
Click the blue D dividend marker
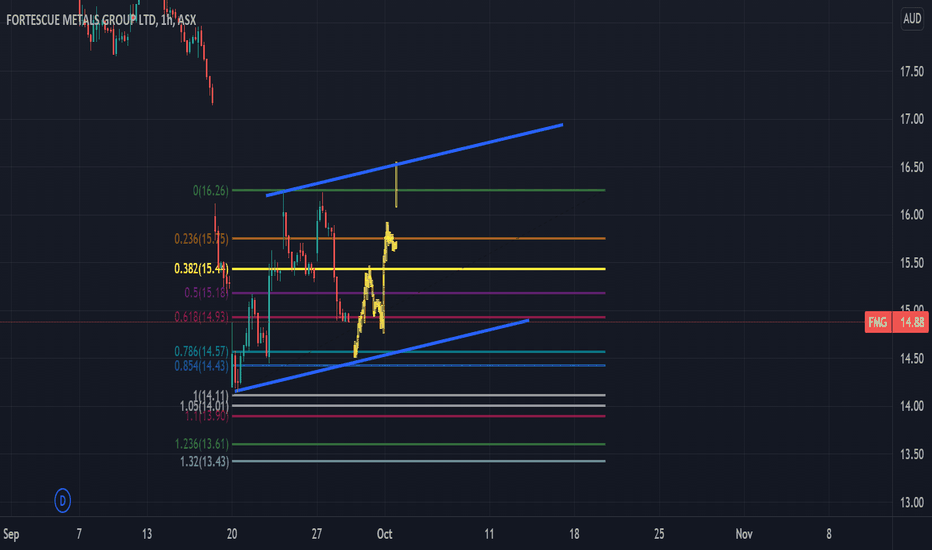coord(62,501)
